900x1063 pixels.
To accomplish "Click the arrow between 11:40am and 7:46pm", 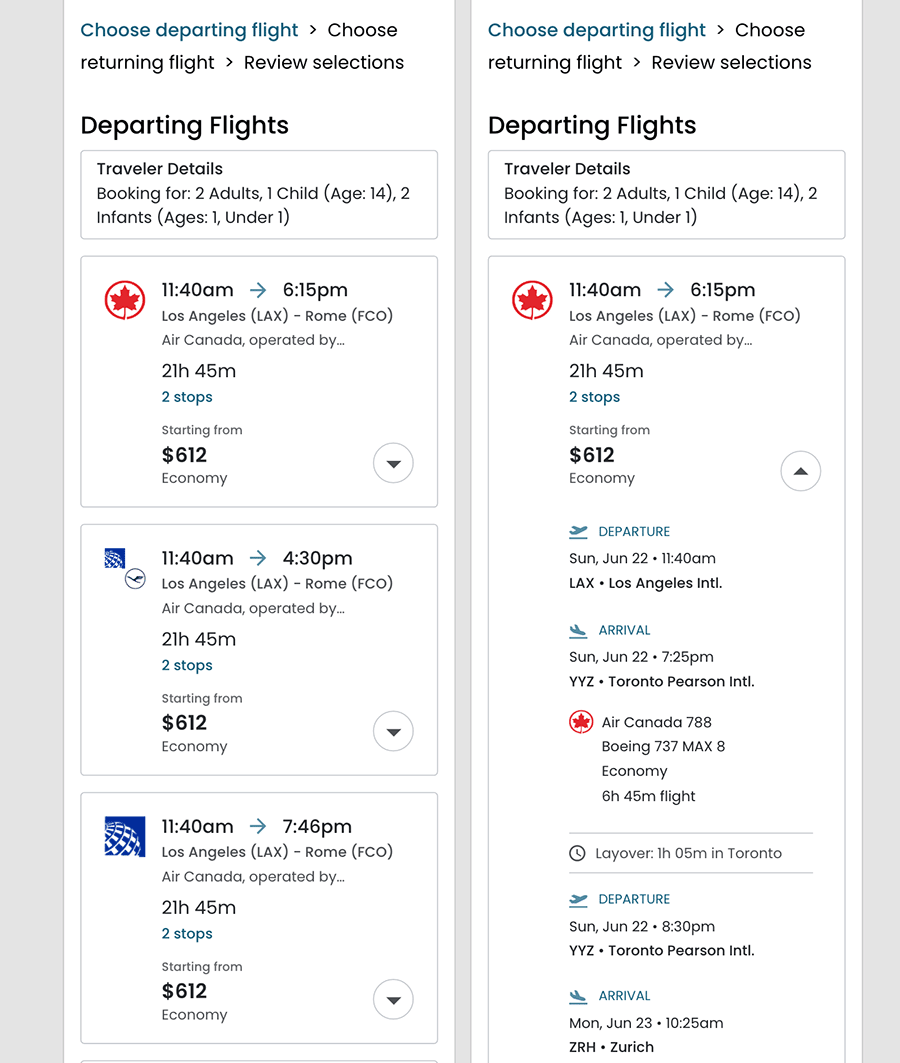I will click(258, 826).
